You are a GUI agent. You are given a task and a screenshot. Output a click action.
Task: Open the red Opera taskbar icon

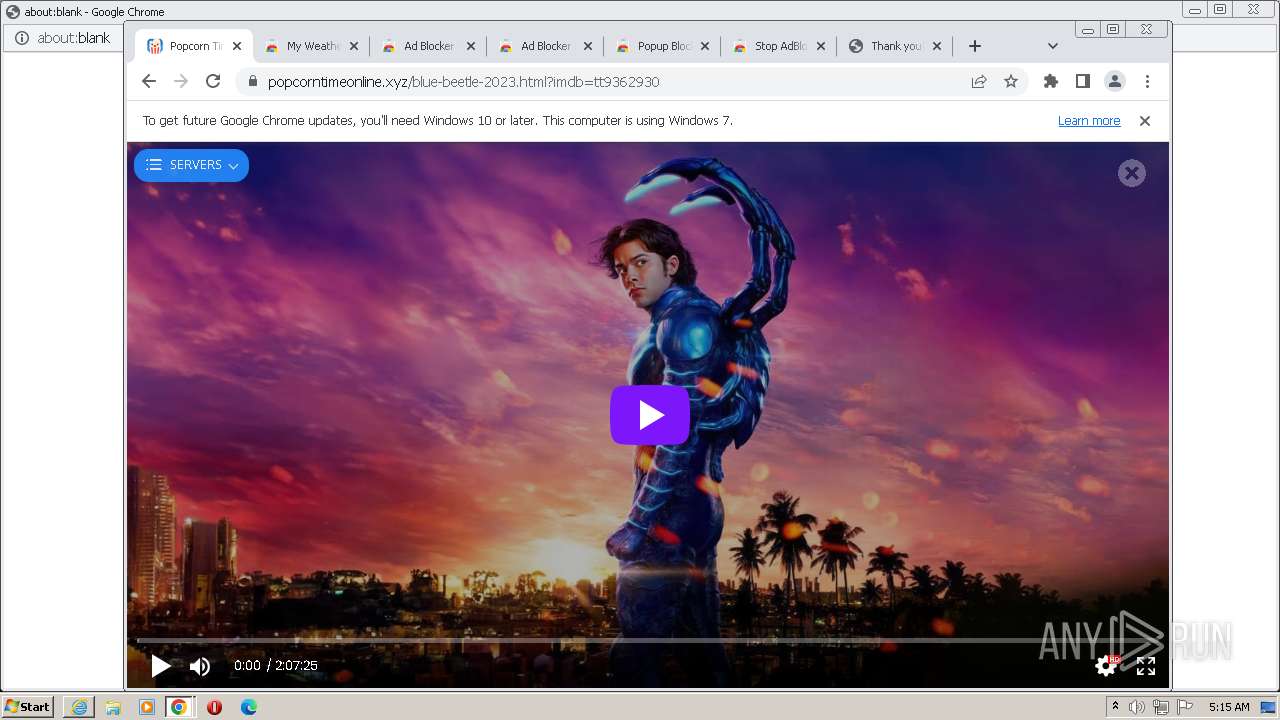click(214, 707)
